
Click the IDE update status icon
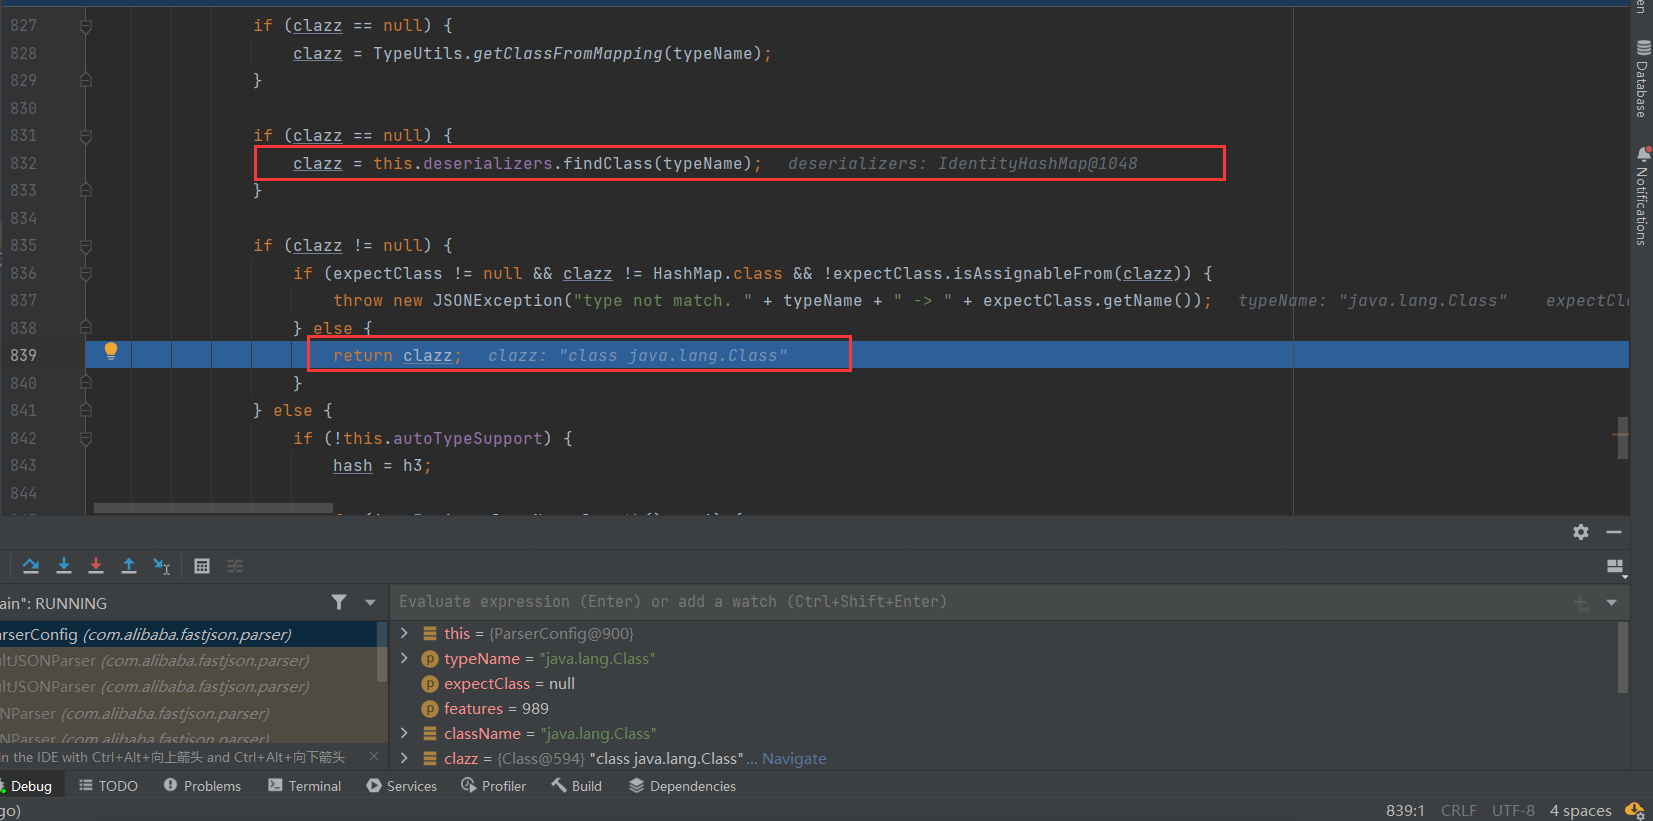tap(1636, 810)
